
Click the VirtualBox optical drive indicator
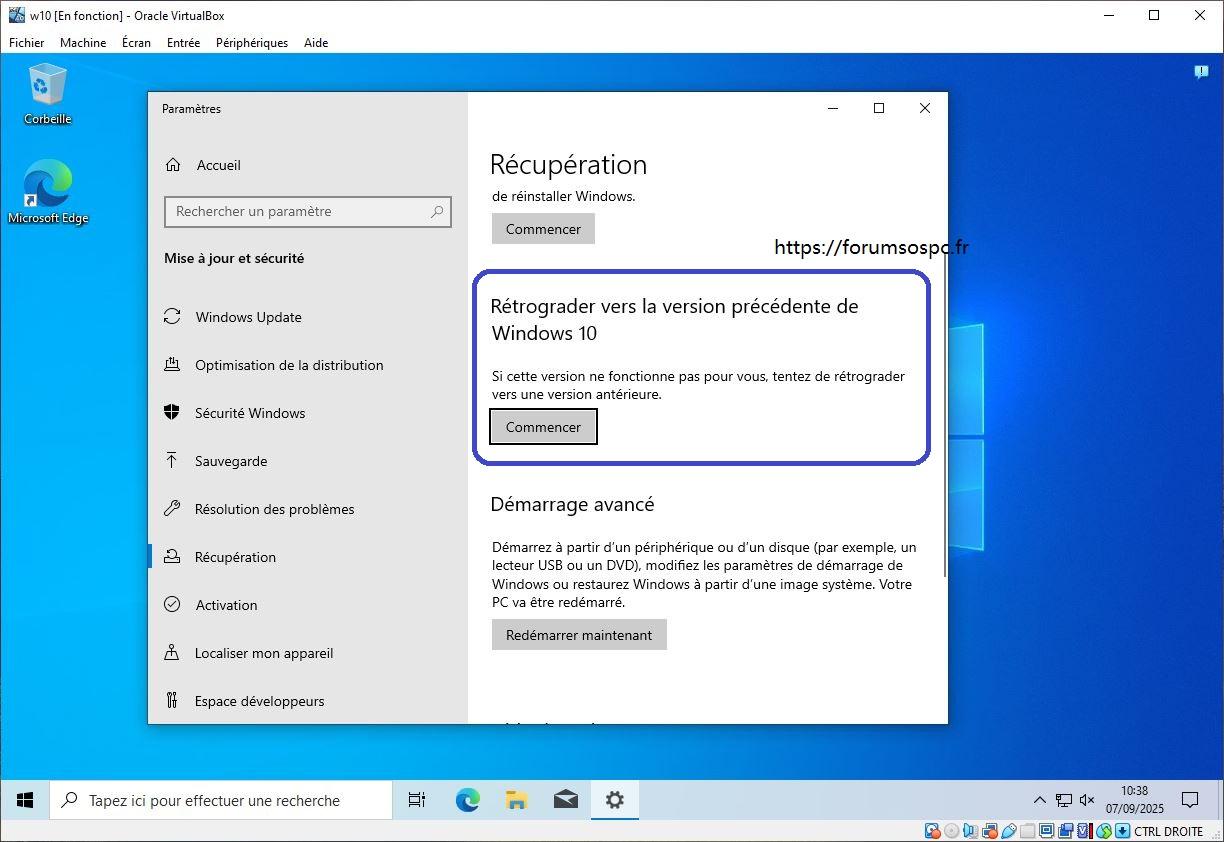[x=951, y=831]
